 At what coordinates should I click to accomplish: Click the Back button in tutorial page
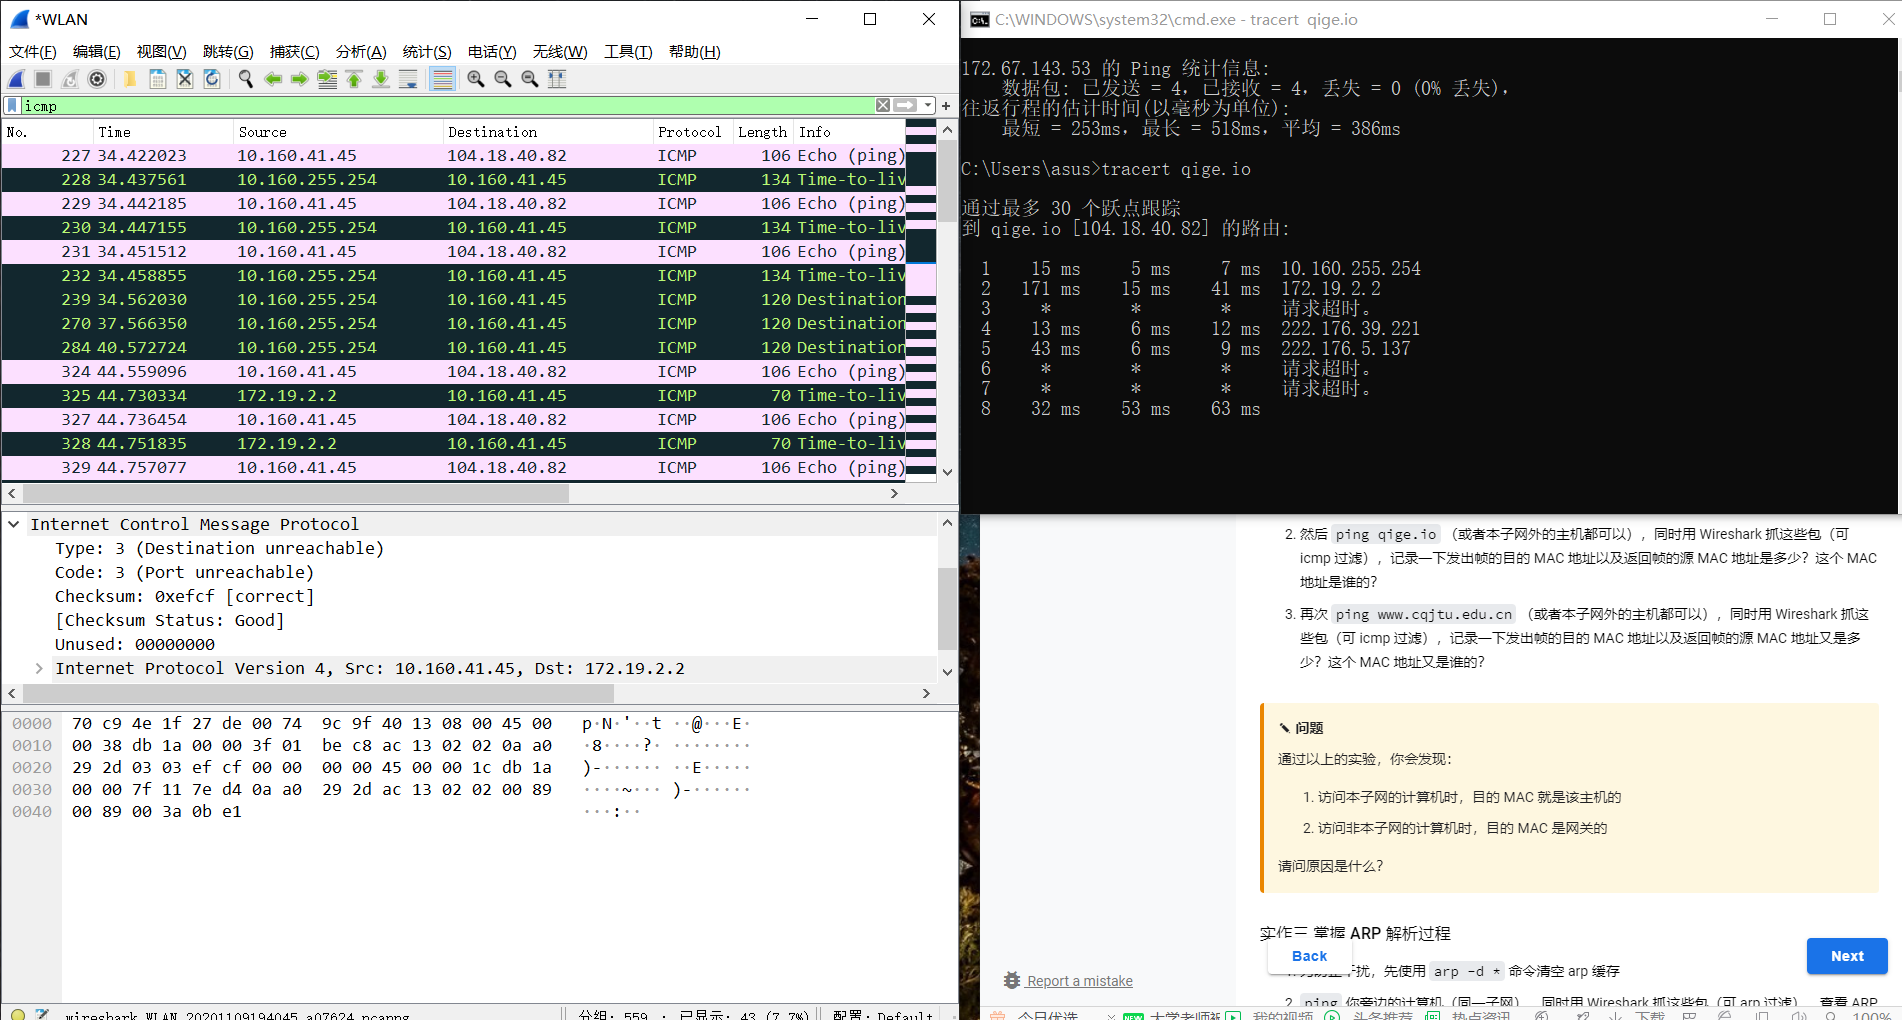[x=1309, y=956]
